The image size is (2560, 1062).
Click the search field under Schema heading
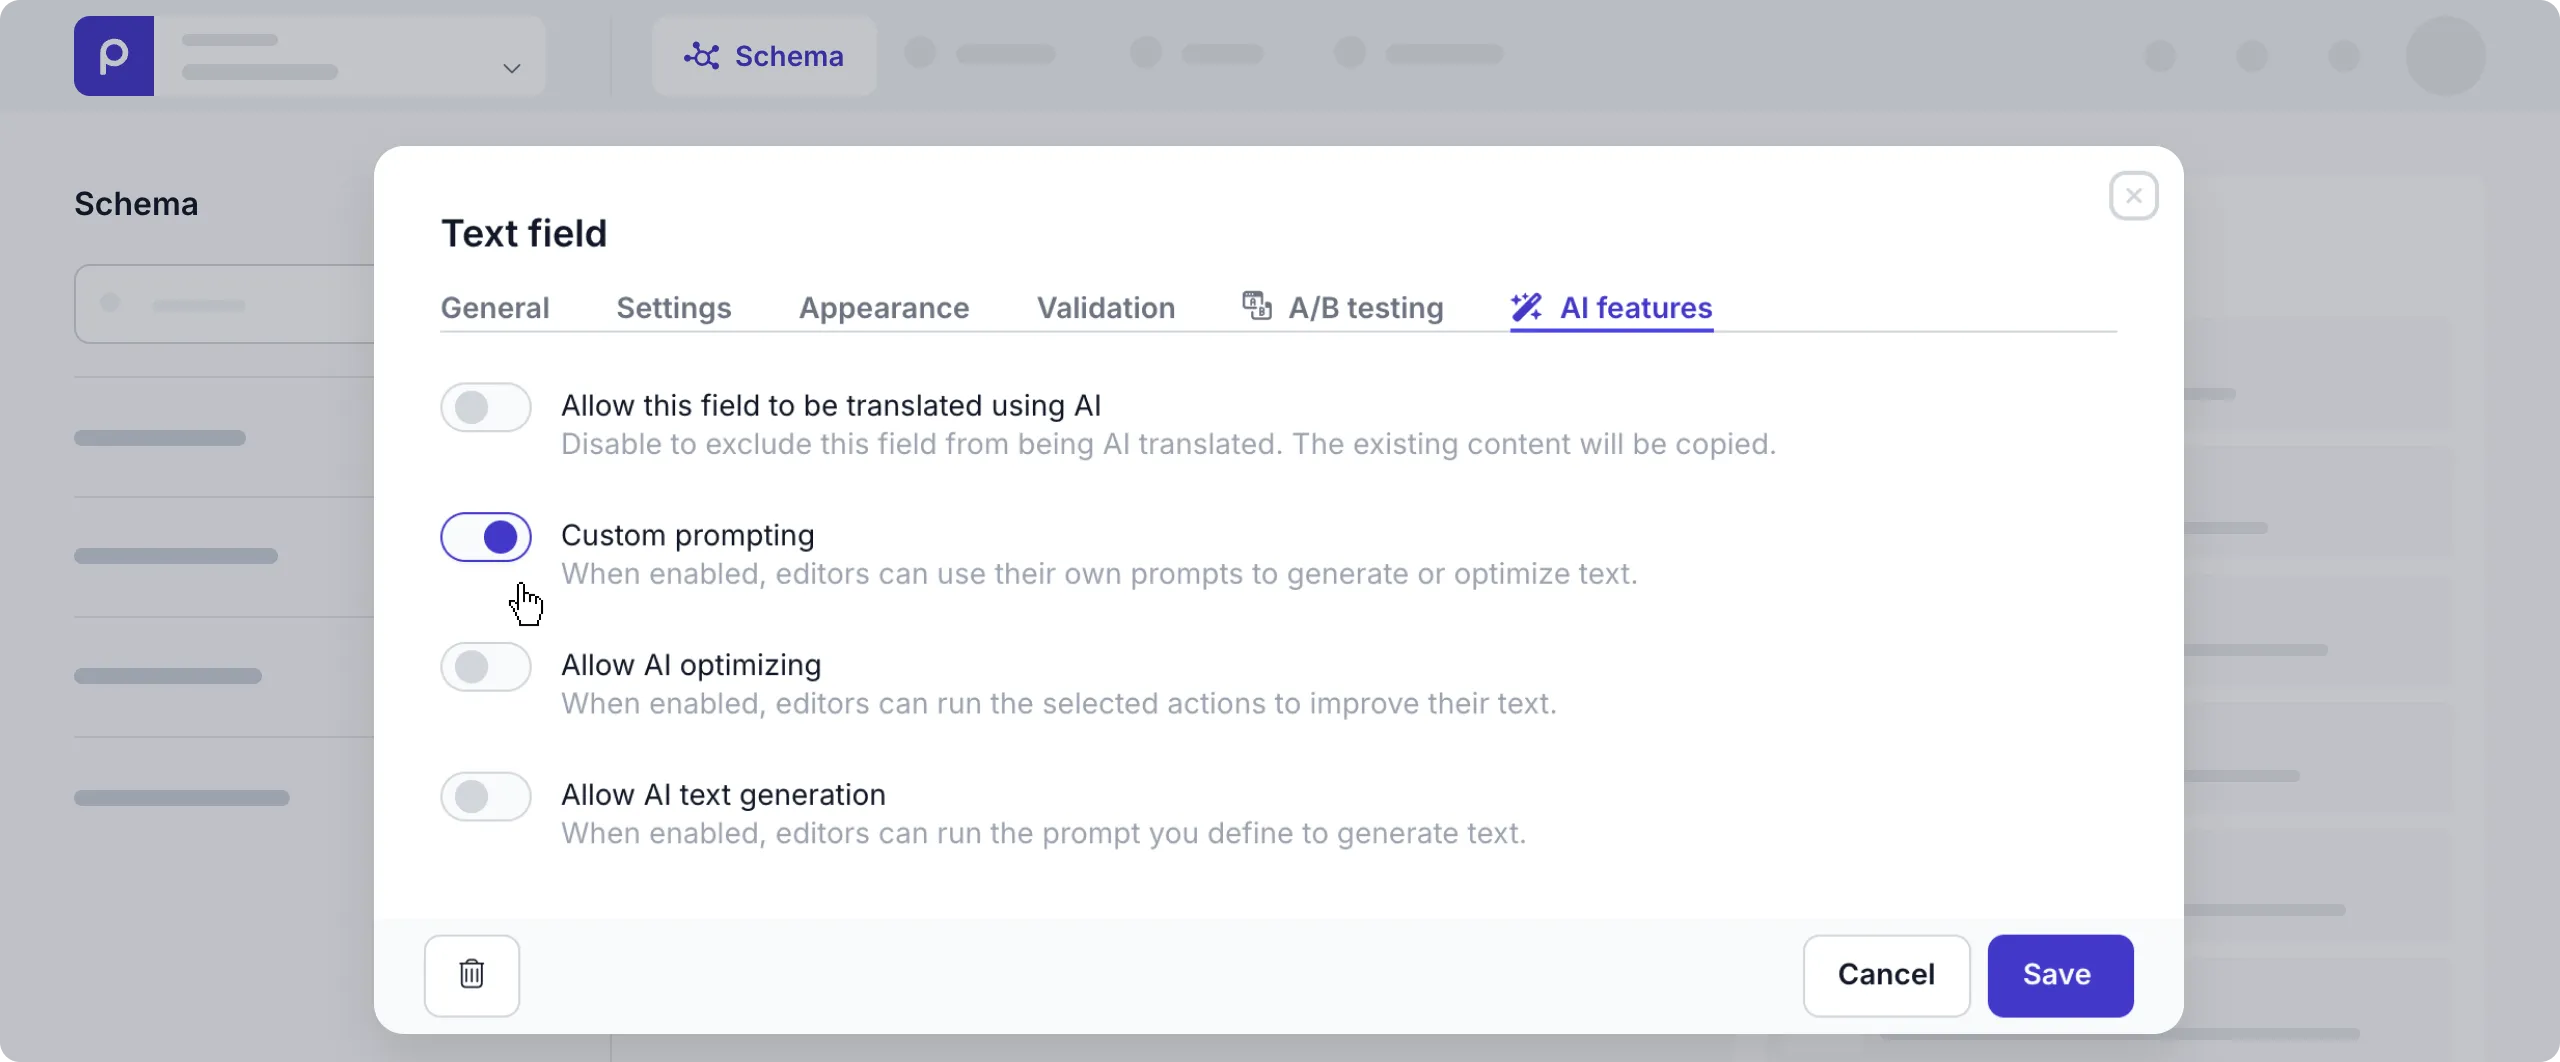point(225,304)
